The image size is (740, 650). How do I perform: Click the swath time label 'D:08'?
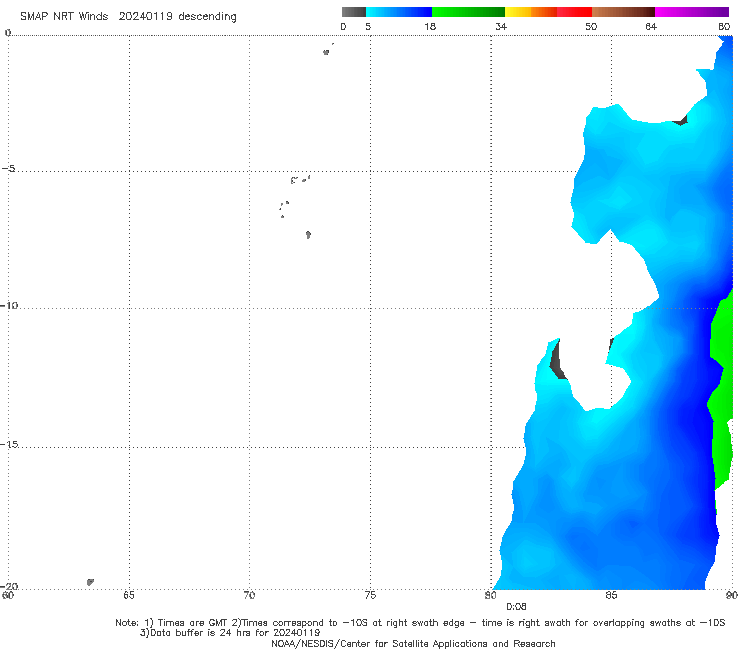click(x=516, y=607)
